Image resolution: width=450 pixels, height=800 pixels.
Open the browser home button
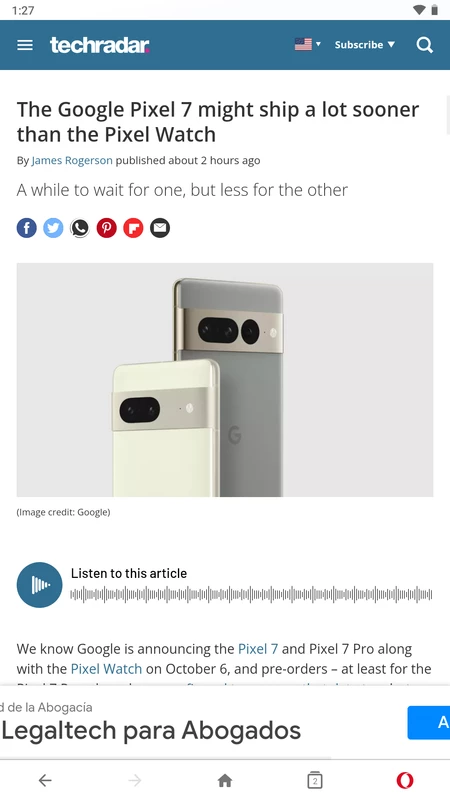(x=225, y=780)
